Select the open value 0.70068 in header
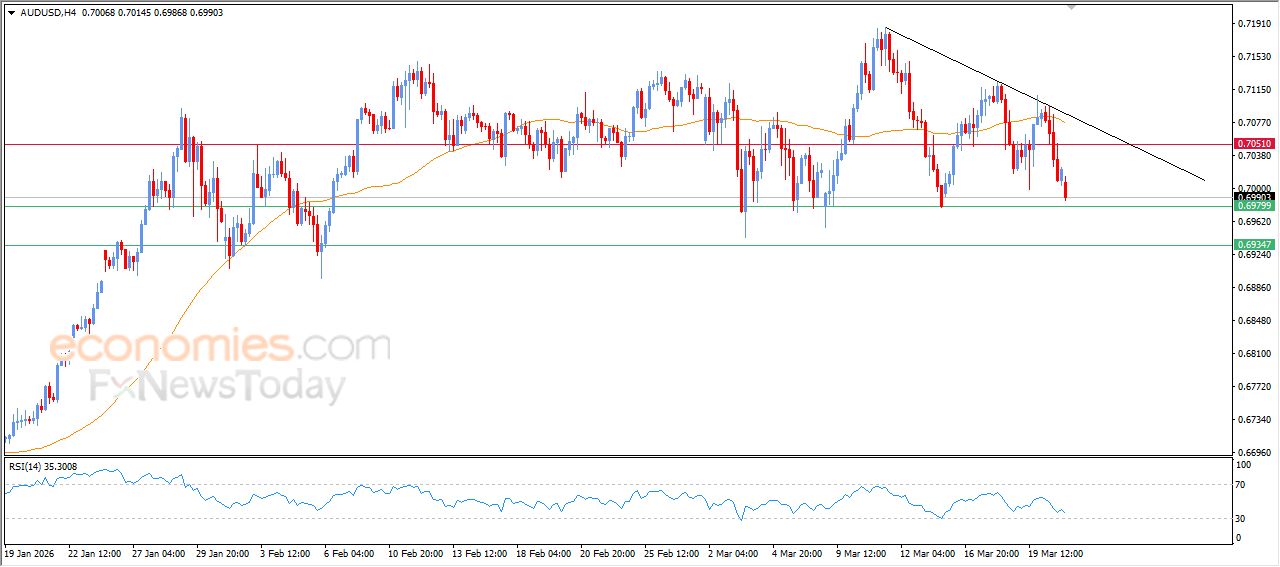The image size is (1280, 567). point(97,12)
